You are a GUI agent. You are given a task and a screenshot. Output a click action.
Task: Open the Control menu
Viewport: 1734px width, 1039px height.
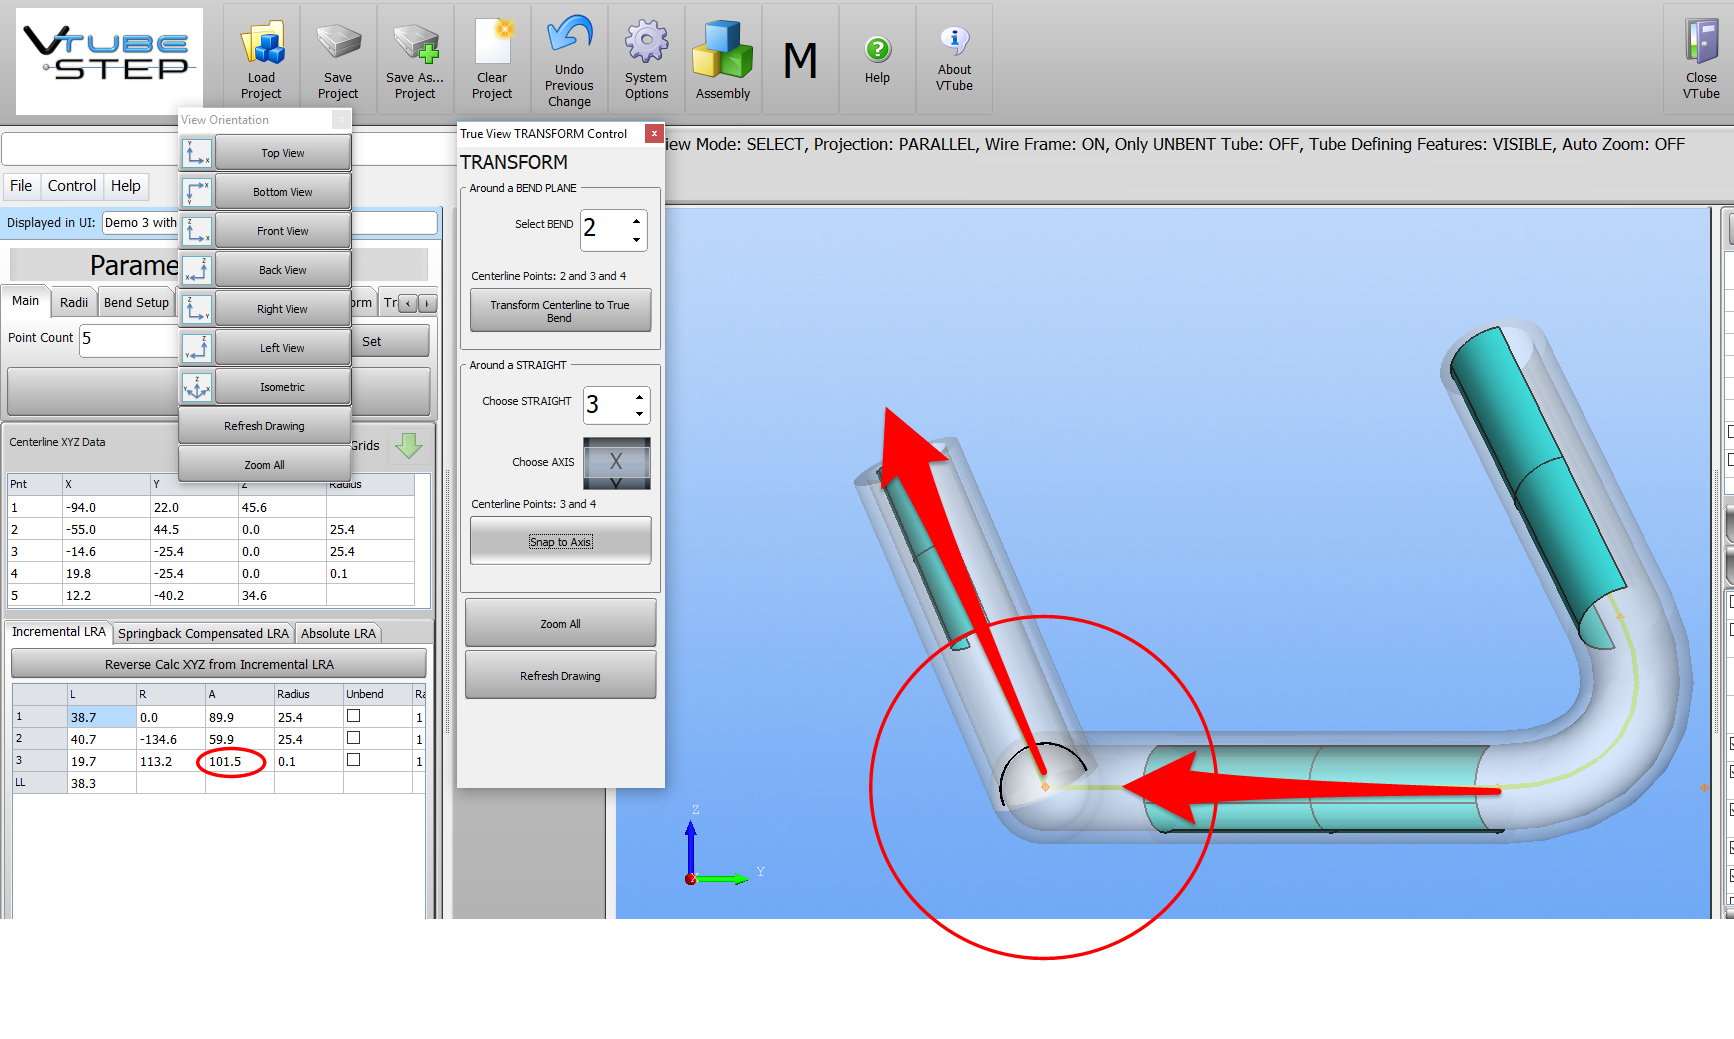(x=72, y=186)
